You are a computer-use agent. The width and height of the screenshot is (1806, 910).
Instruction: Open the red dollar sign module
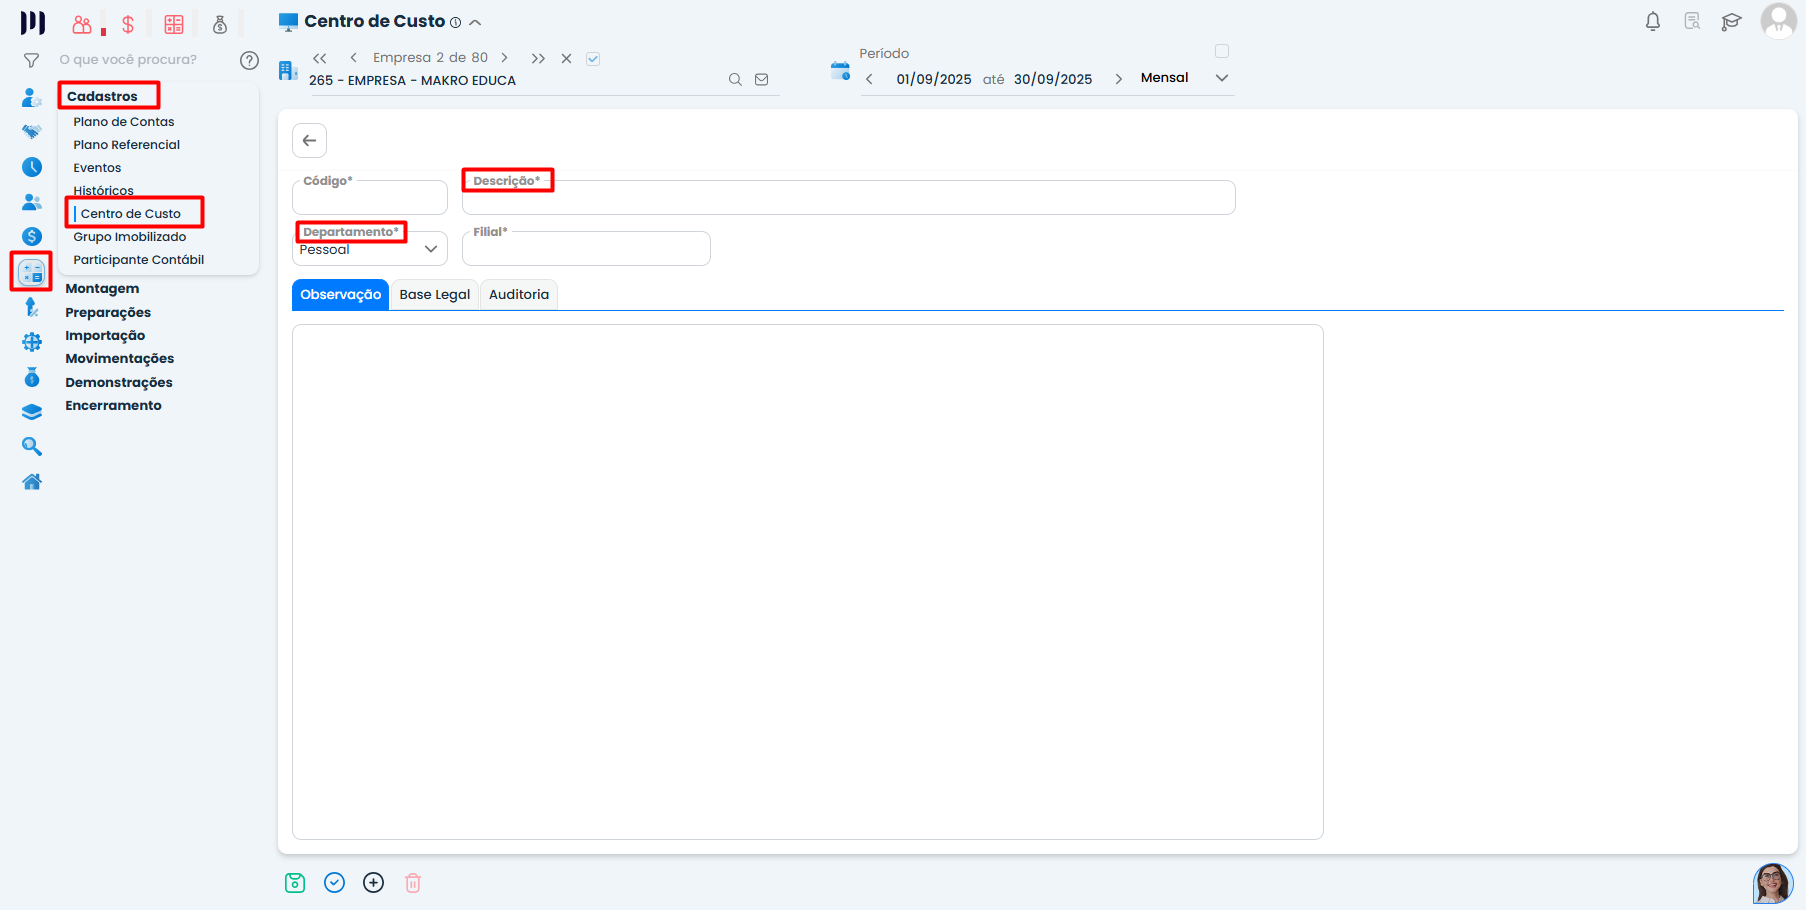(x=128, y=24)
